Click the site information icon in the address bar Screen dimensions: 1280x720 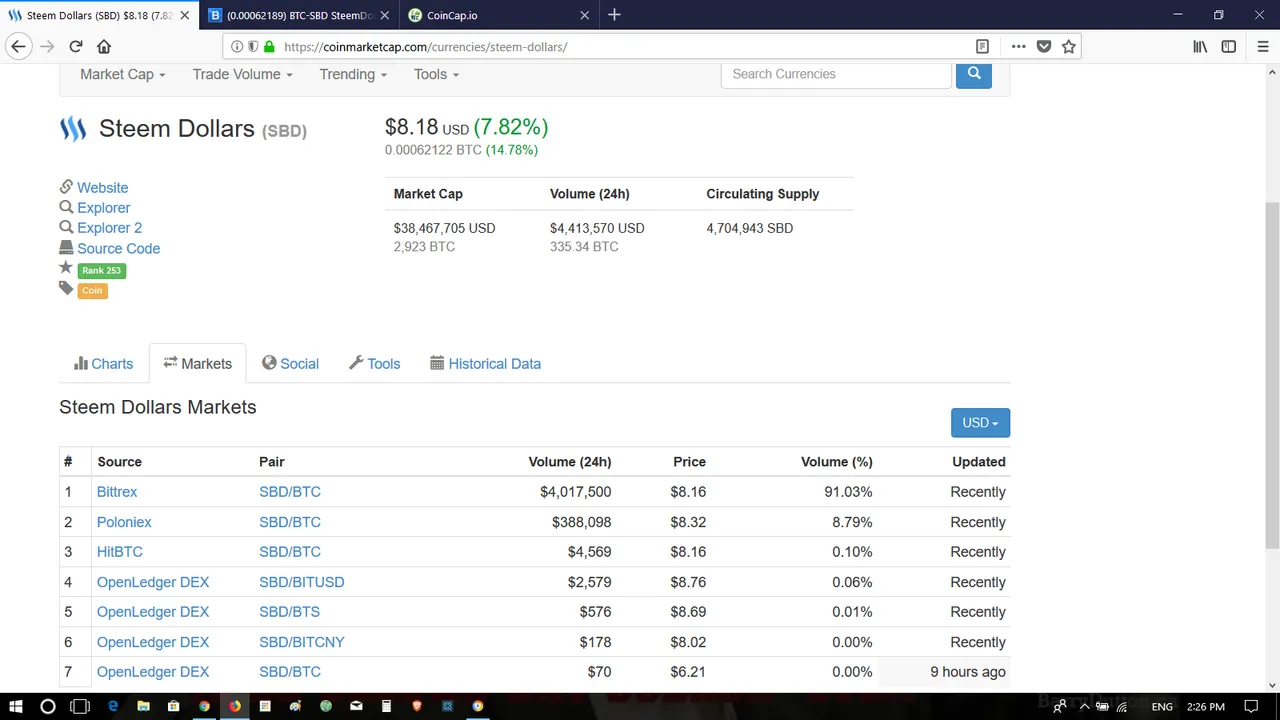pos(237,46)
